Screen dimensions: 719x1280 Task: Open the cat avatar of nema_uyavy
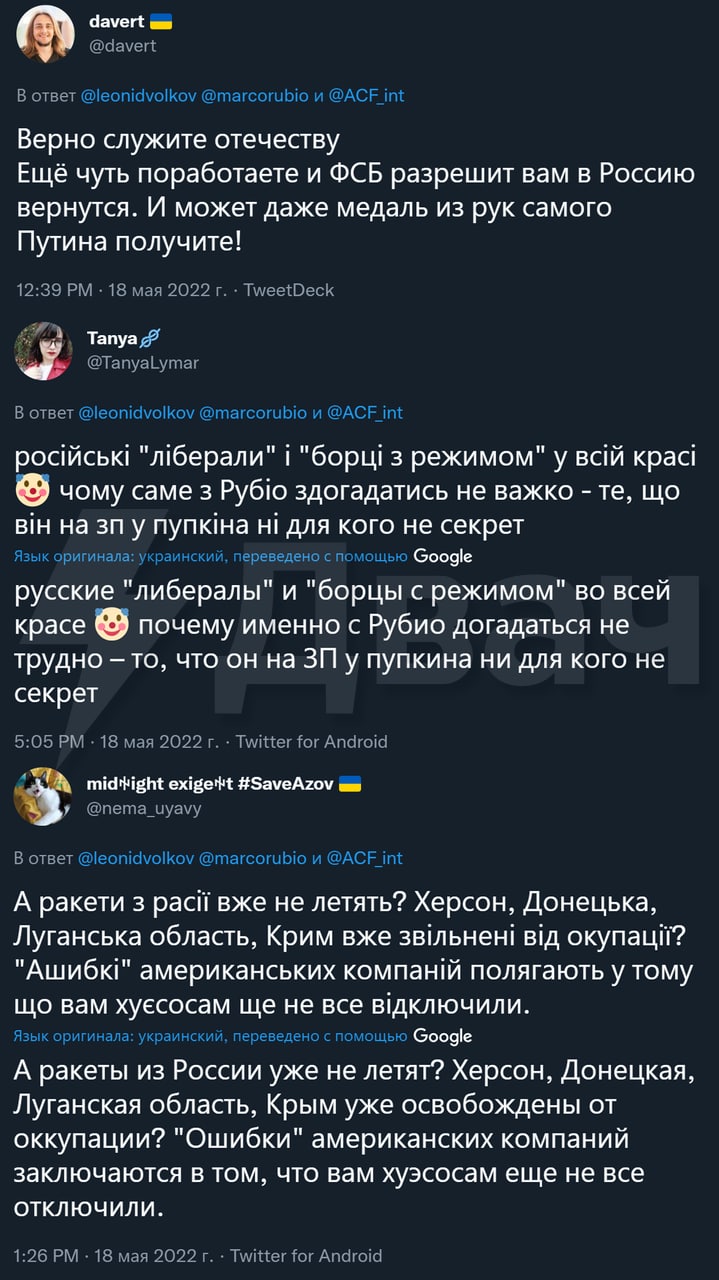click(43, 796)
